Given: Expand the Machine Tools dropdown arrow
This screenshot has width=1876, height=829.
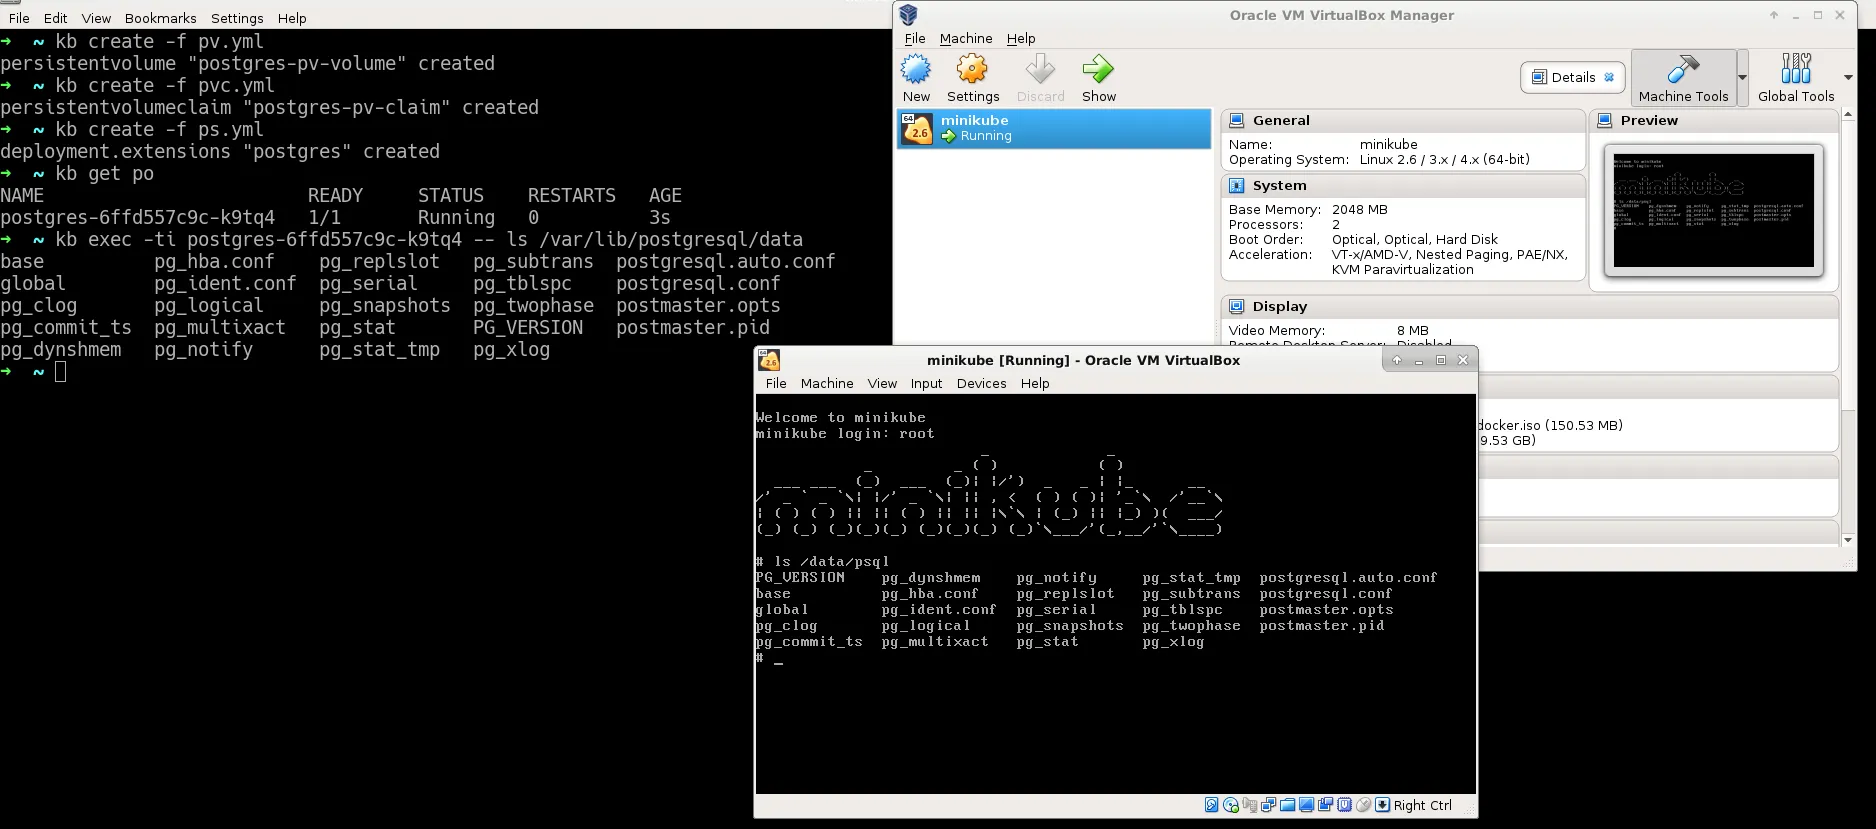Looking at the screenshot, I should (1743, 78).
